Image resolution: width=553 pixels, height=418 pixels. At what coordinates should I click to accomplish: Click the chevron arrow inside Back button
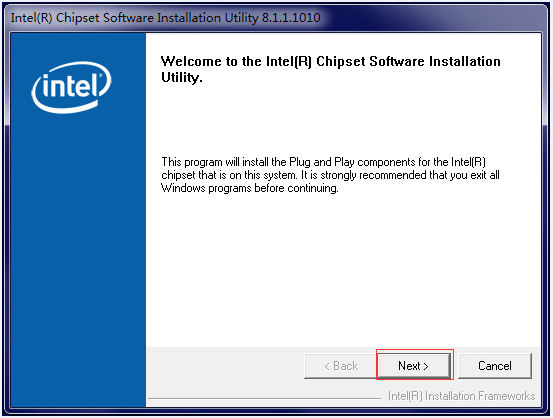pos(327,366)
